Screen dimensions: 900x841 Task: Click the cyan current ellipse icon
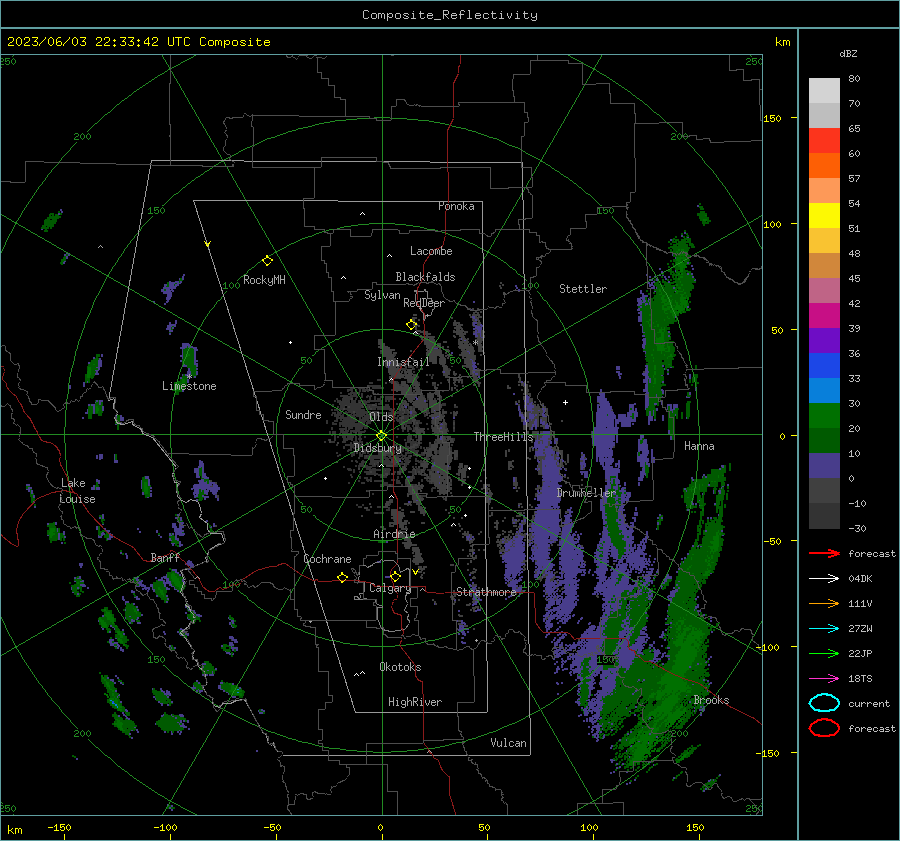coord(824,703)
